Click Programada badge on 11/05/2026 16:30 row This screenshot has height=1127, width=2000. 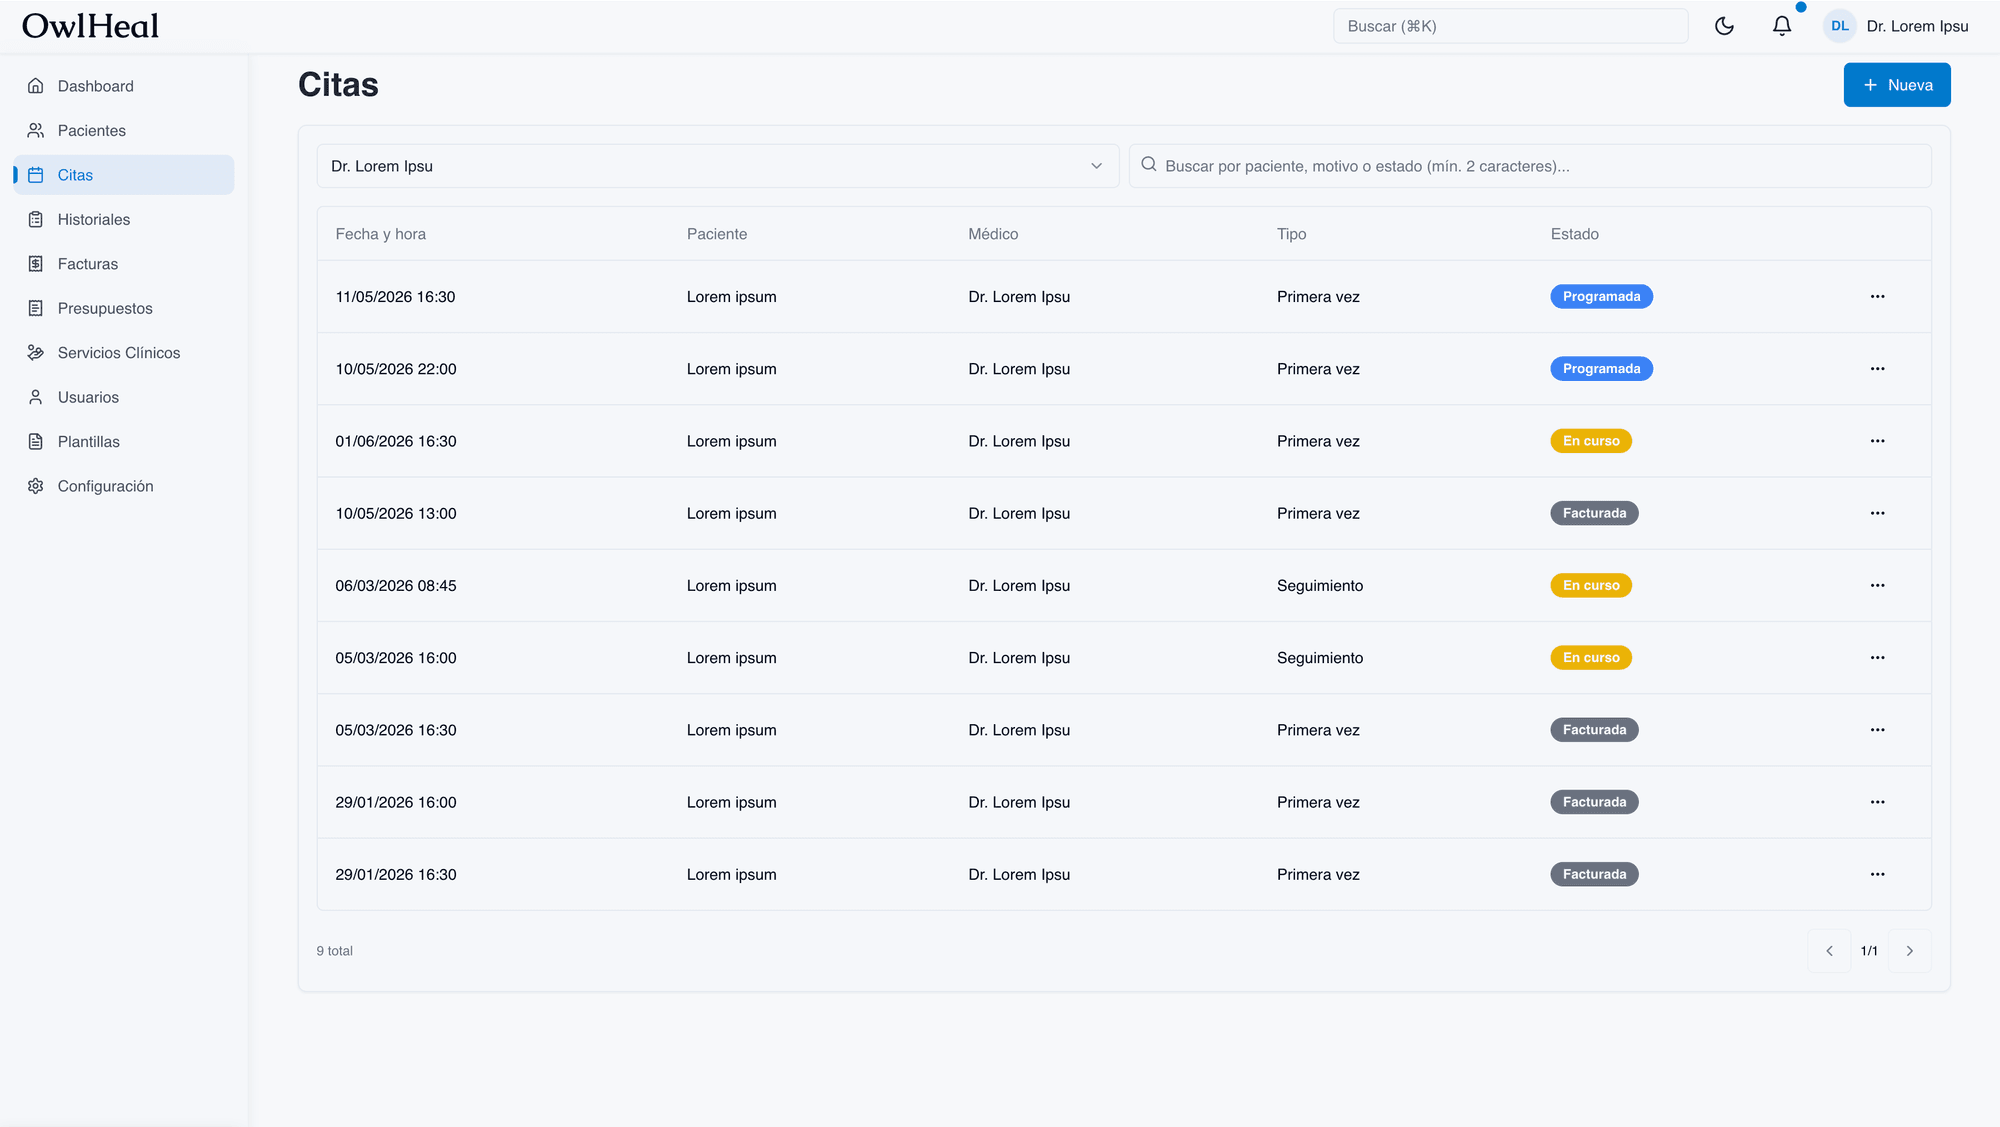click(x=1601, y=297)
